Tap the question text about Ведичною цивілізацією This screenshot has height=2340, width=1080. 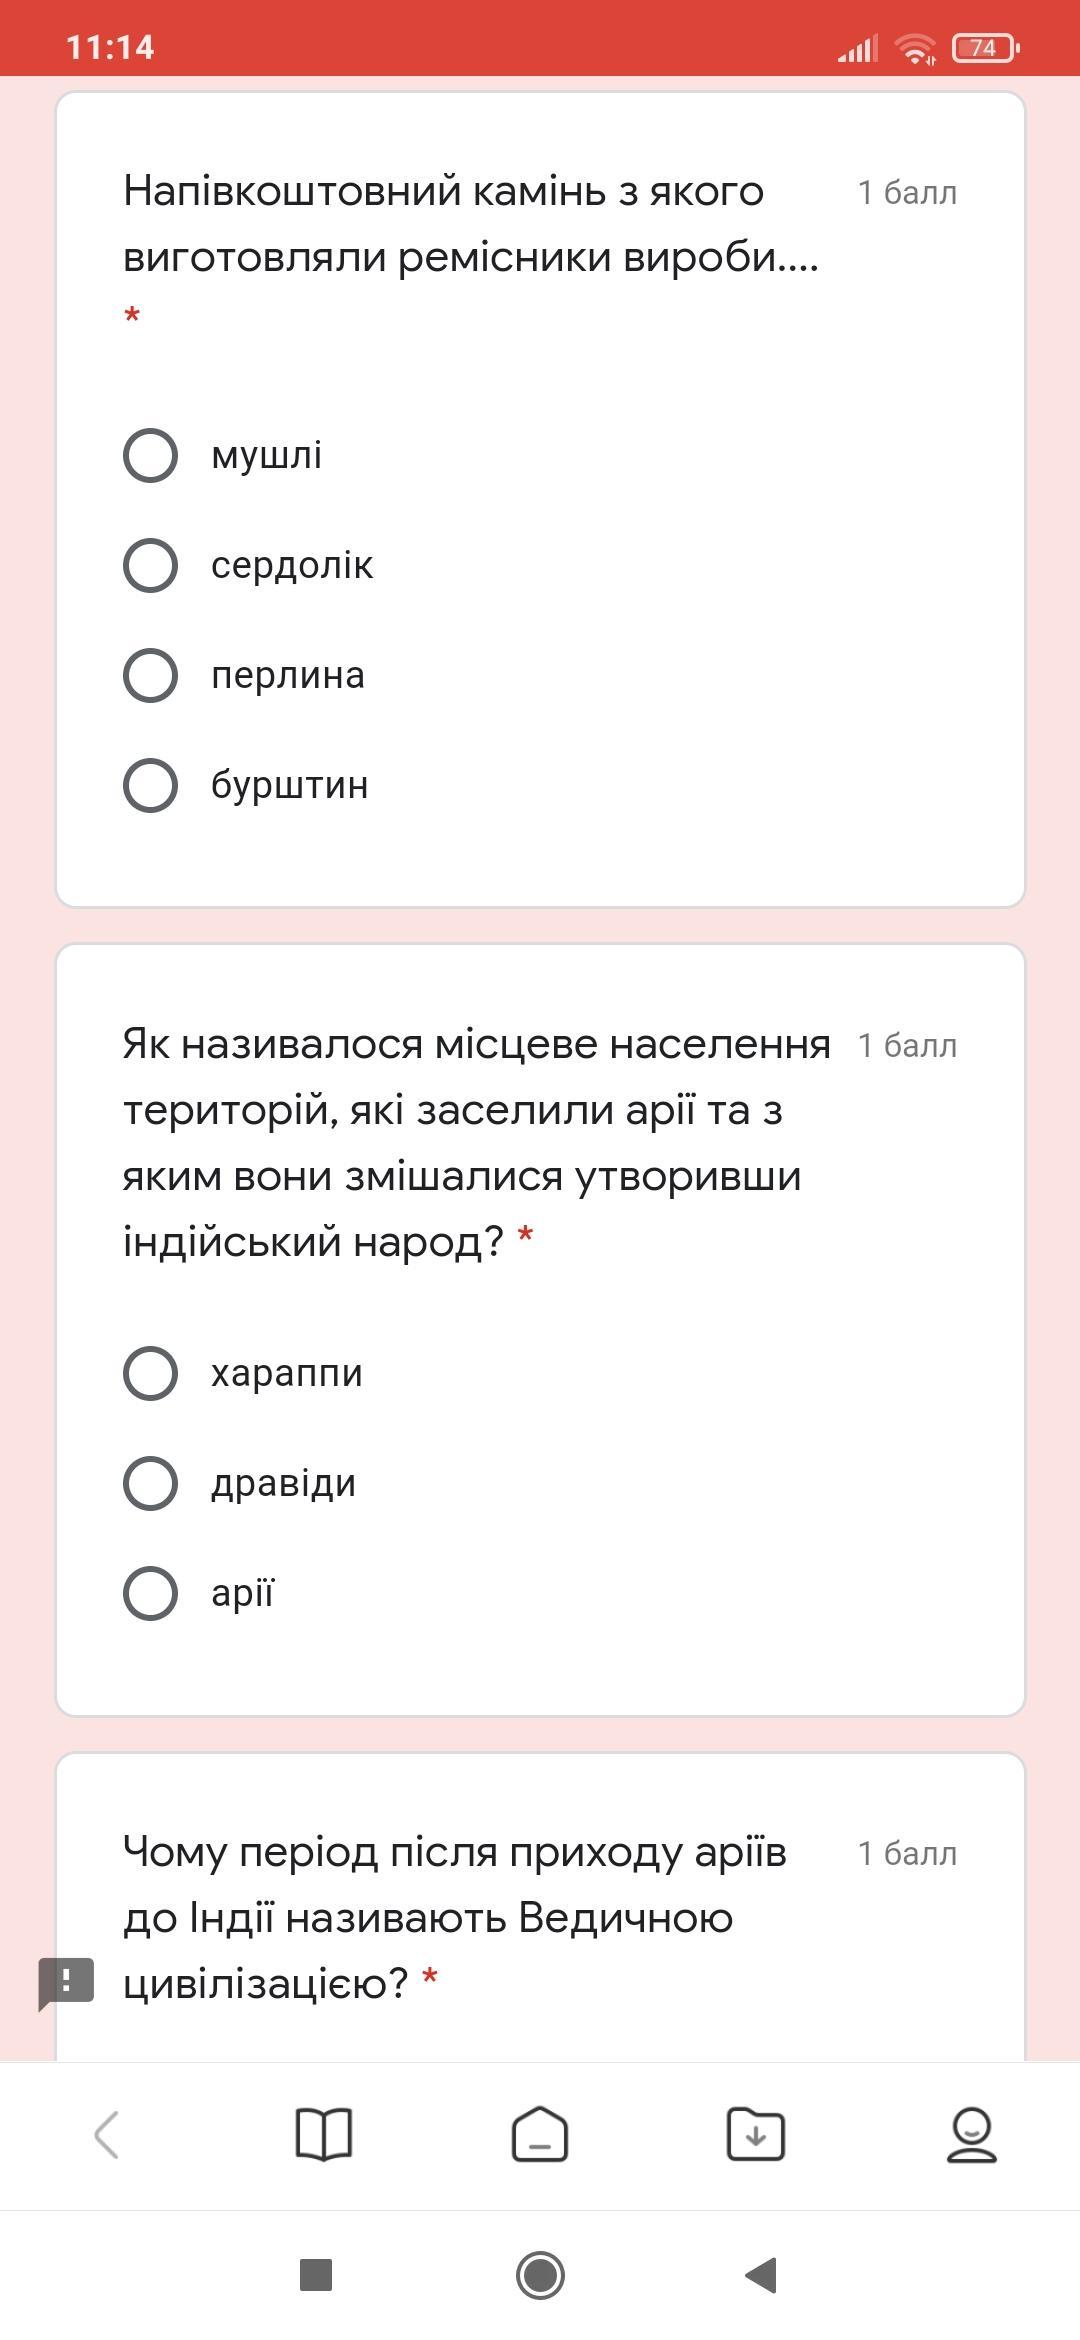coord(455,1918)
